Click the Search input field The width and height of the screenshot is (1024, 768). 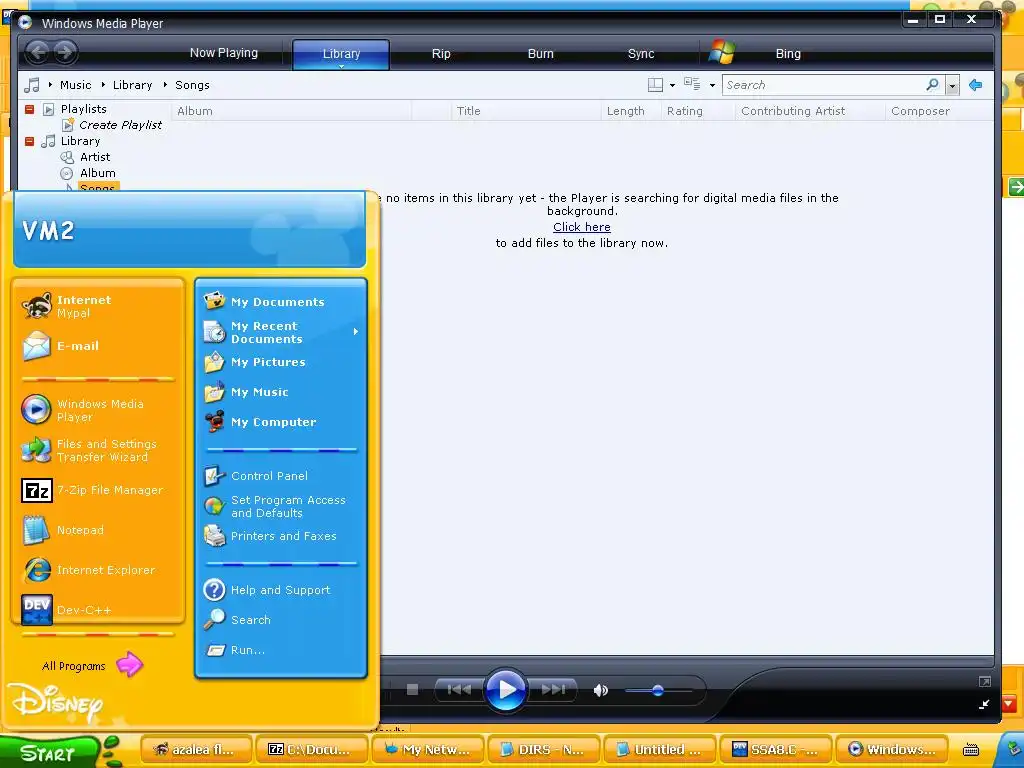click(824, 85)
